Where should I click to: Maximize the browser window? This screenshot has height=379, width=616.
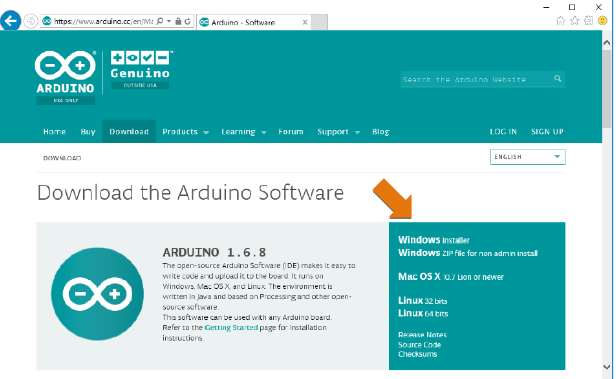pyautogui.click(x=572, y=7)
